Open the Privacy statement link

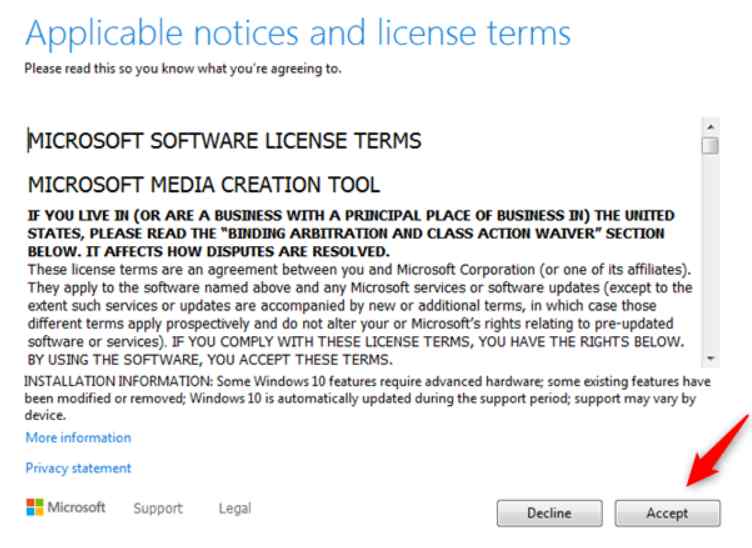[78, 468]
